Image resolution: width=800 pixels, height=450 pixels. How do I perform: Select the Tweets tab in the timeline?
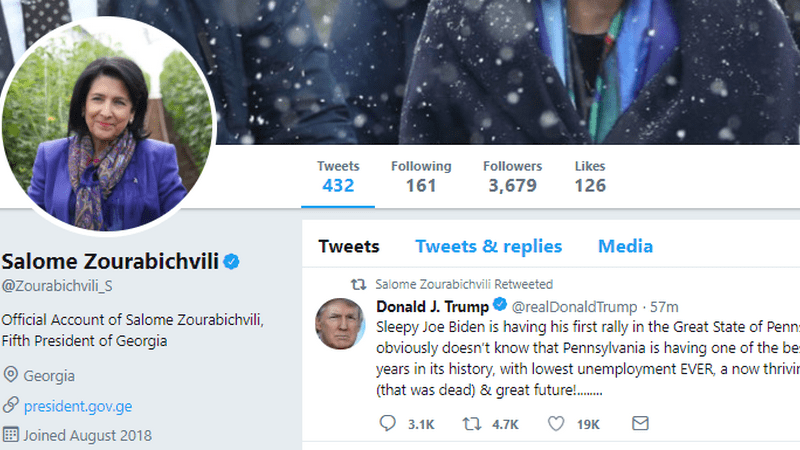point(348,246)
